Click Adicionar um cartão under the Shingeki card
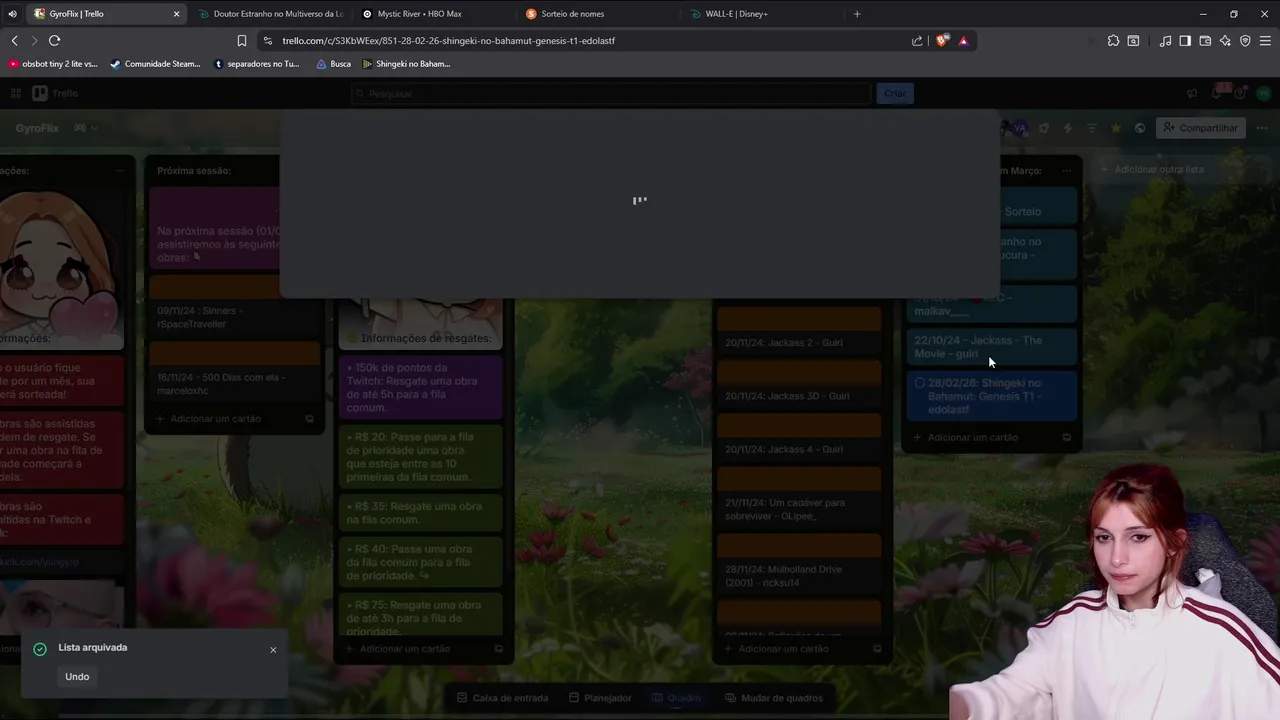The image size is (1280, 720). pos(972,438)
